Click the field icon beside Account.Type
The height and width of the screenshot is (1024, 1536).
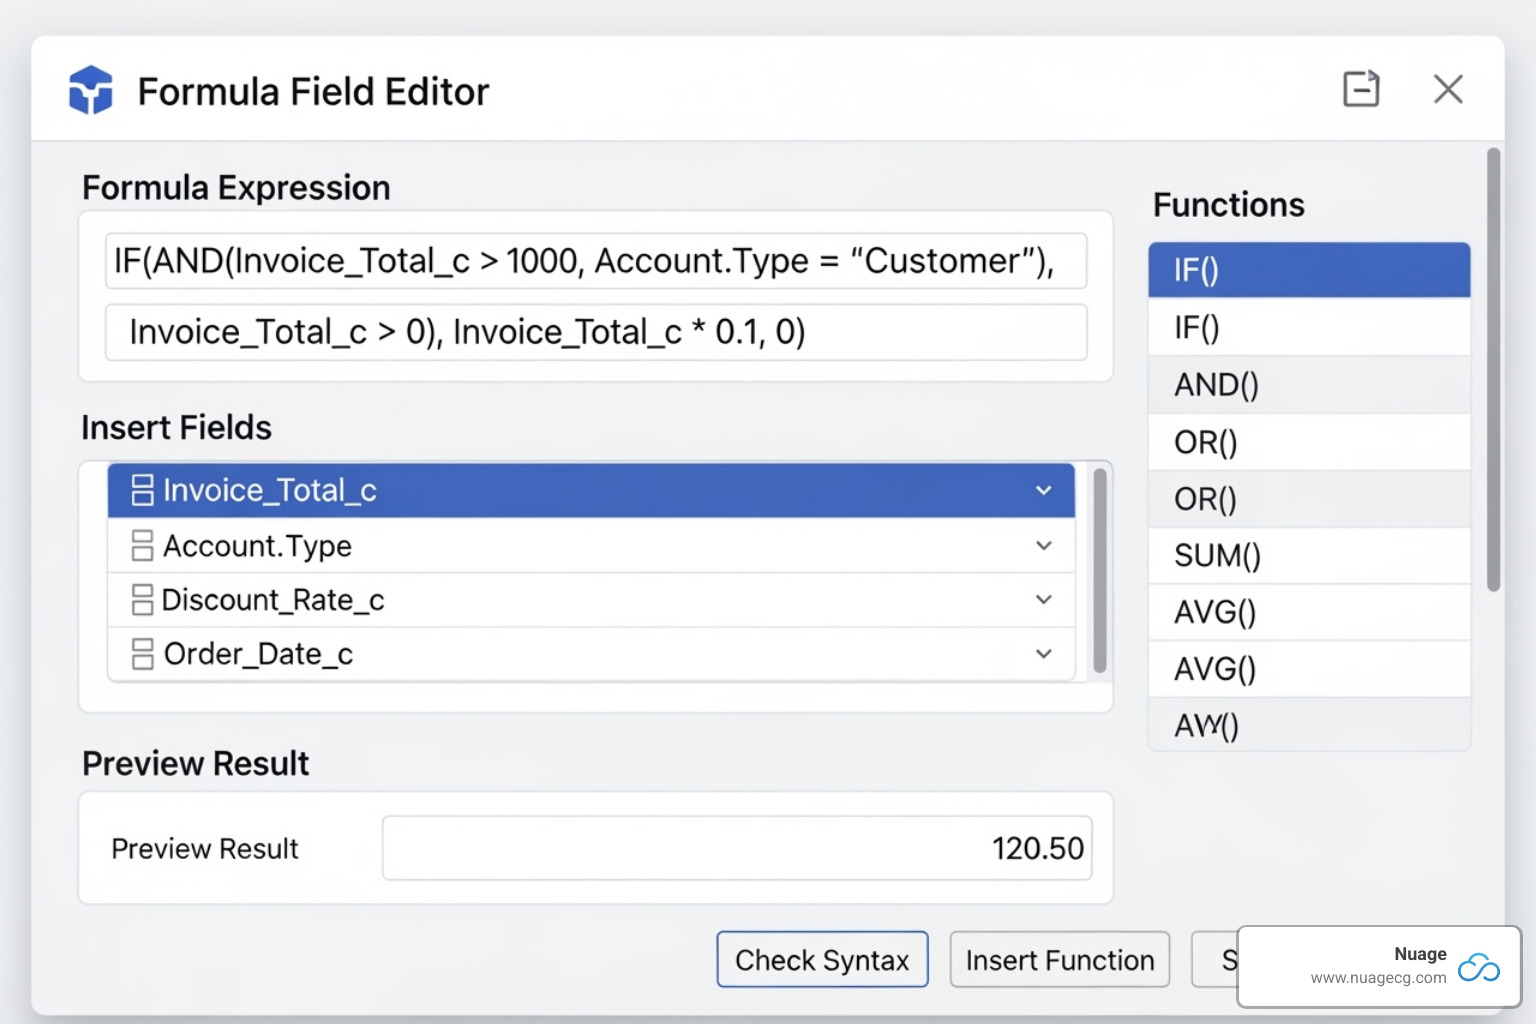point(142,546)
